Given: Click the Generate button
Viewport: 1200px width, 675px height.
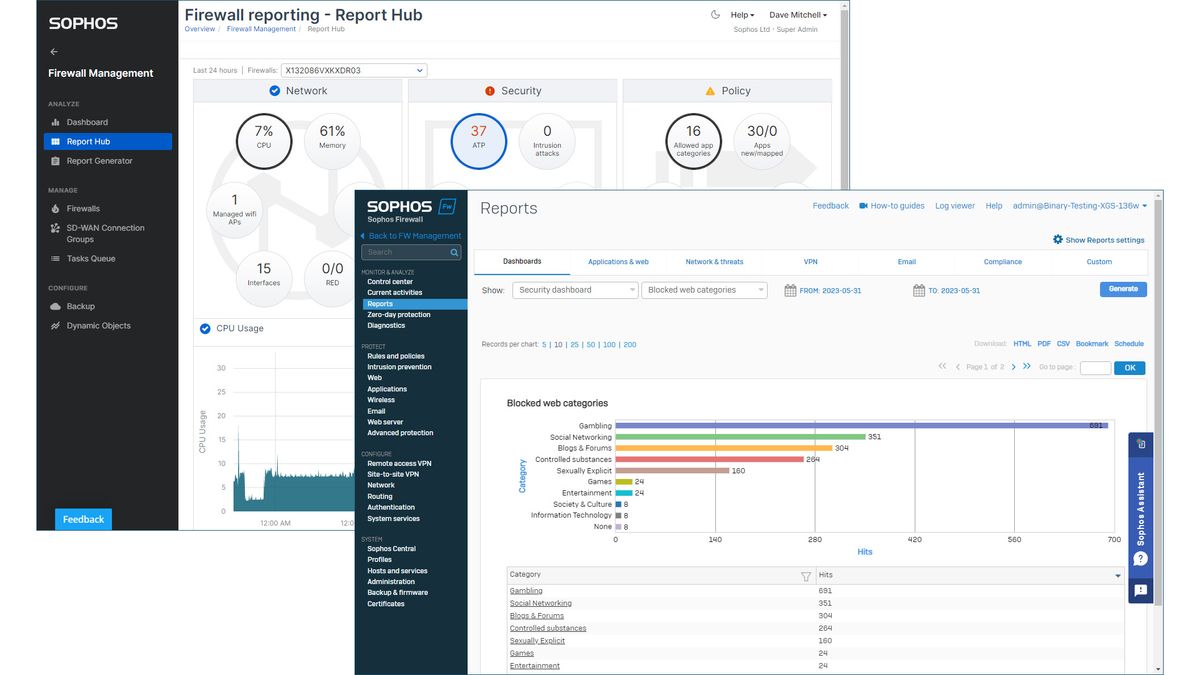Looking at the screenshot, I should point(1122,289).
